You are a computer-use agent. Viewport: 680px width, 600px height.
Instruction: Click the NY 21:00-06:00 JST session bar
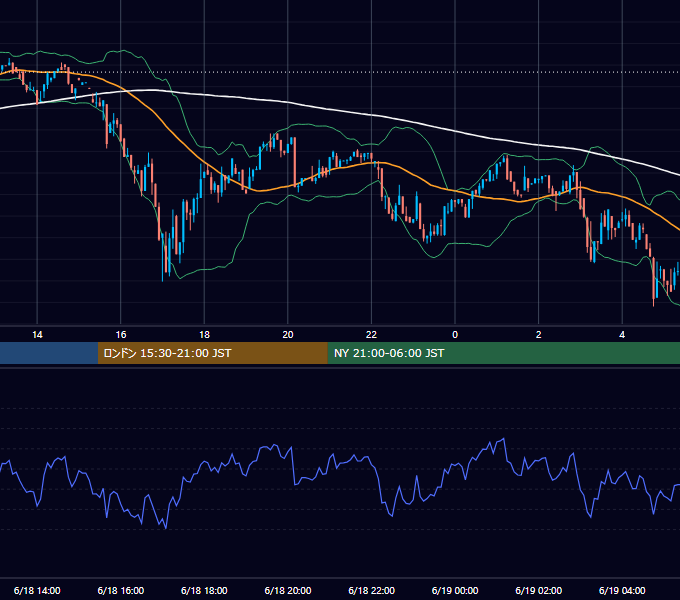click(x=503, y=353)
